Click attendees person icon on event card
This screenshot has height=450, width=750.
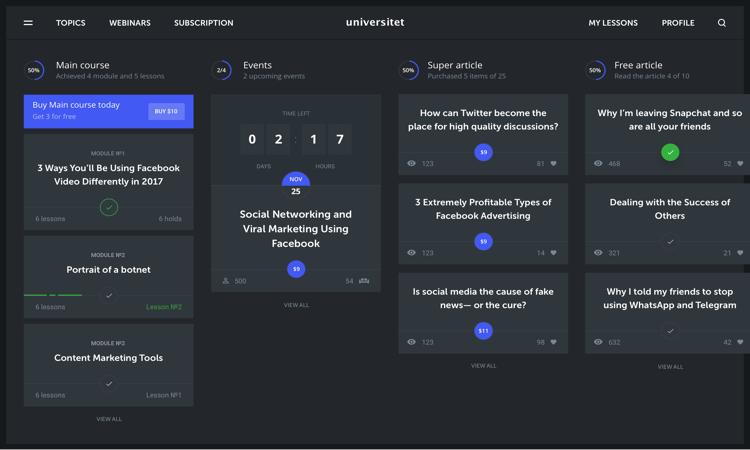[x=226, y=281]
